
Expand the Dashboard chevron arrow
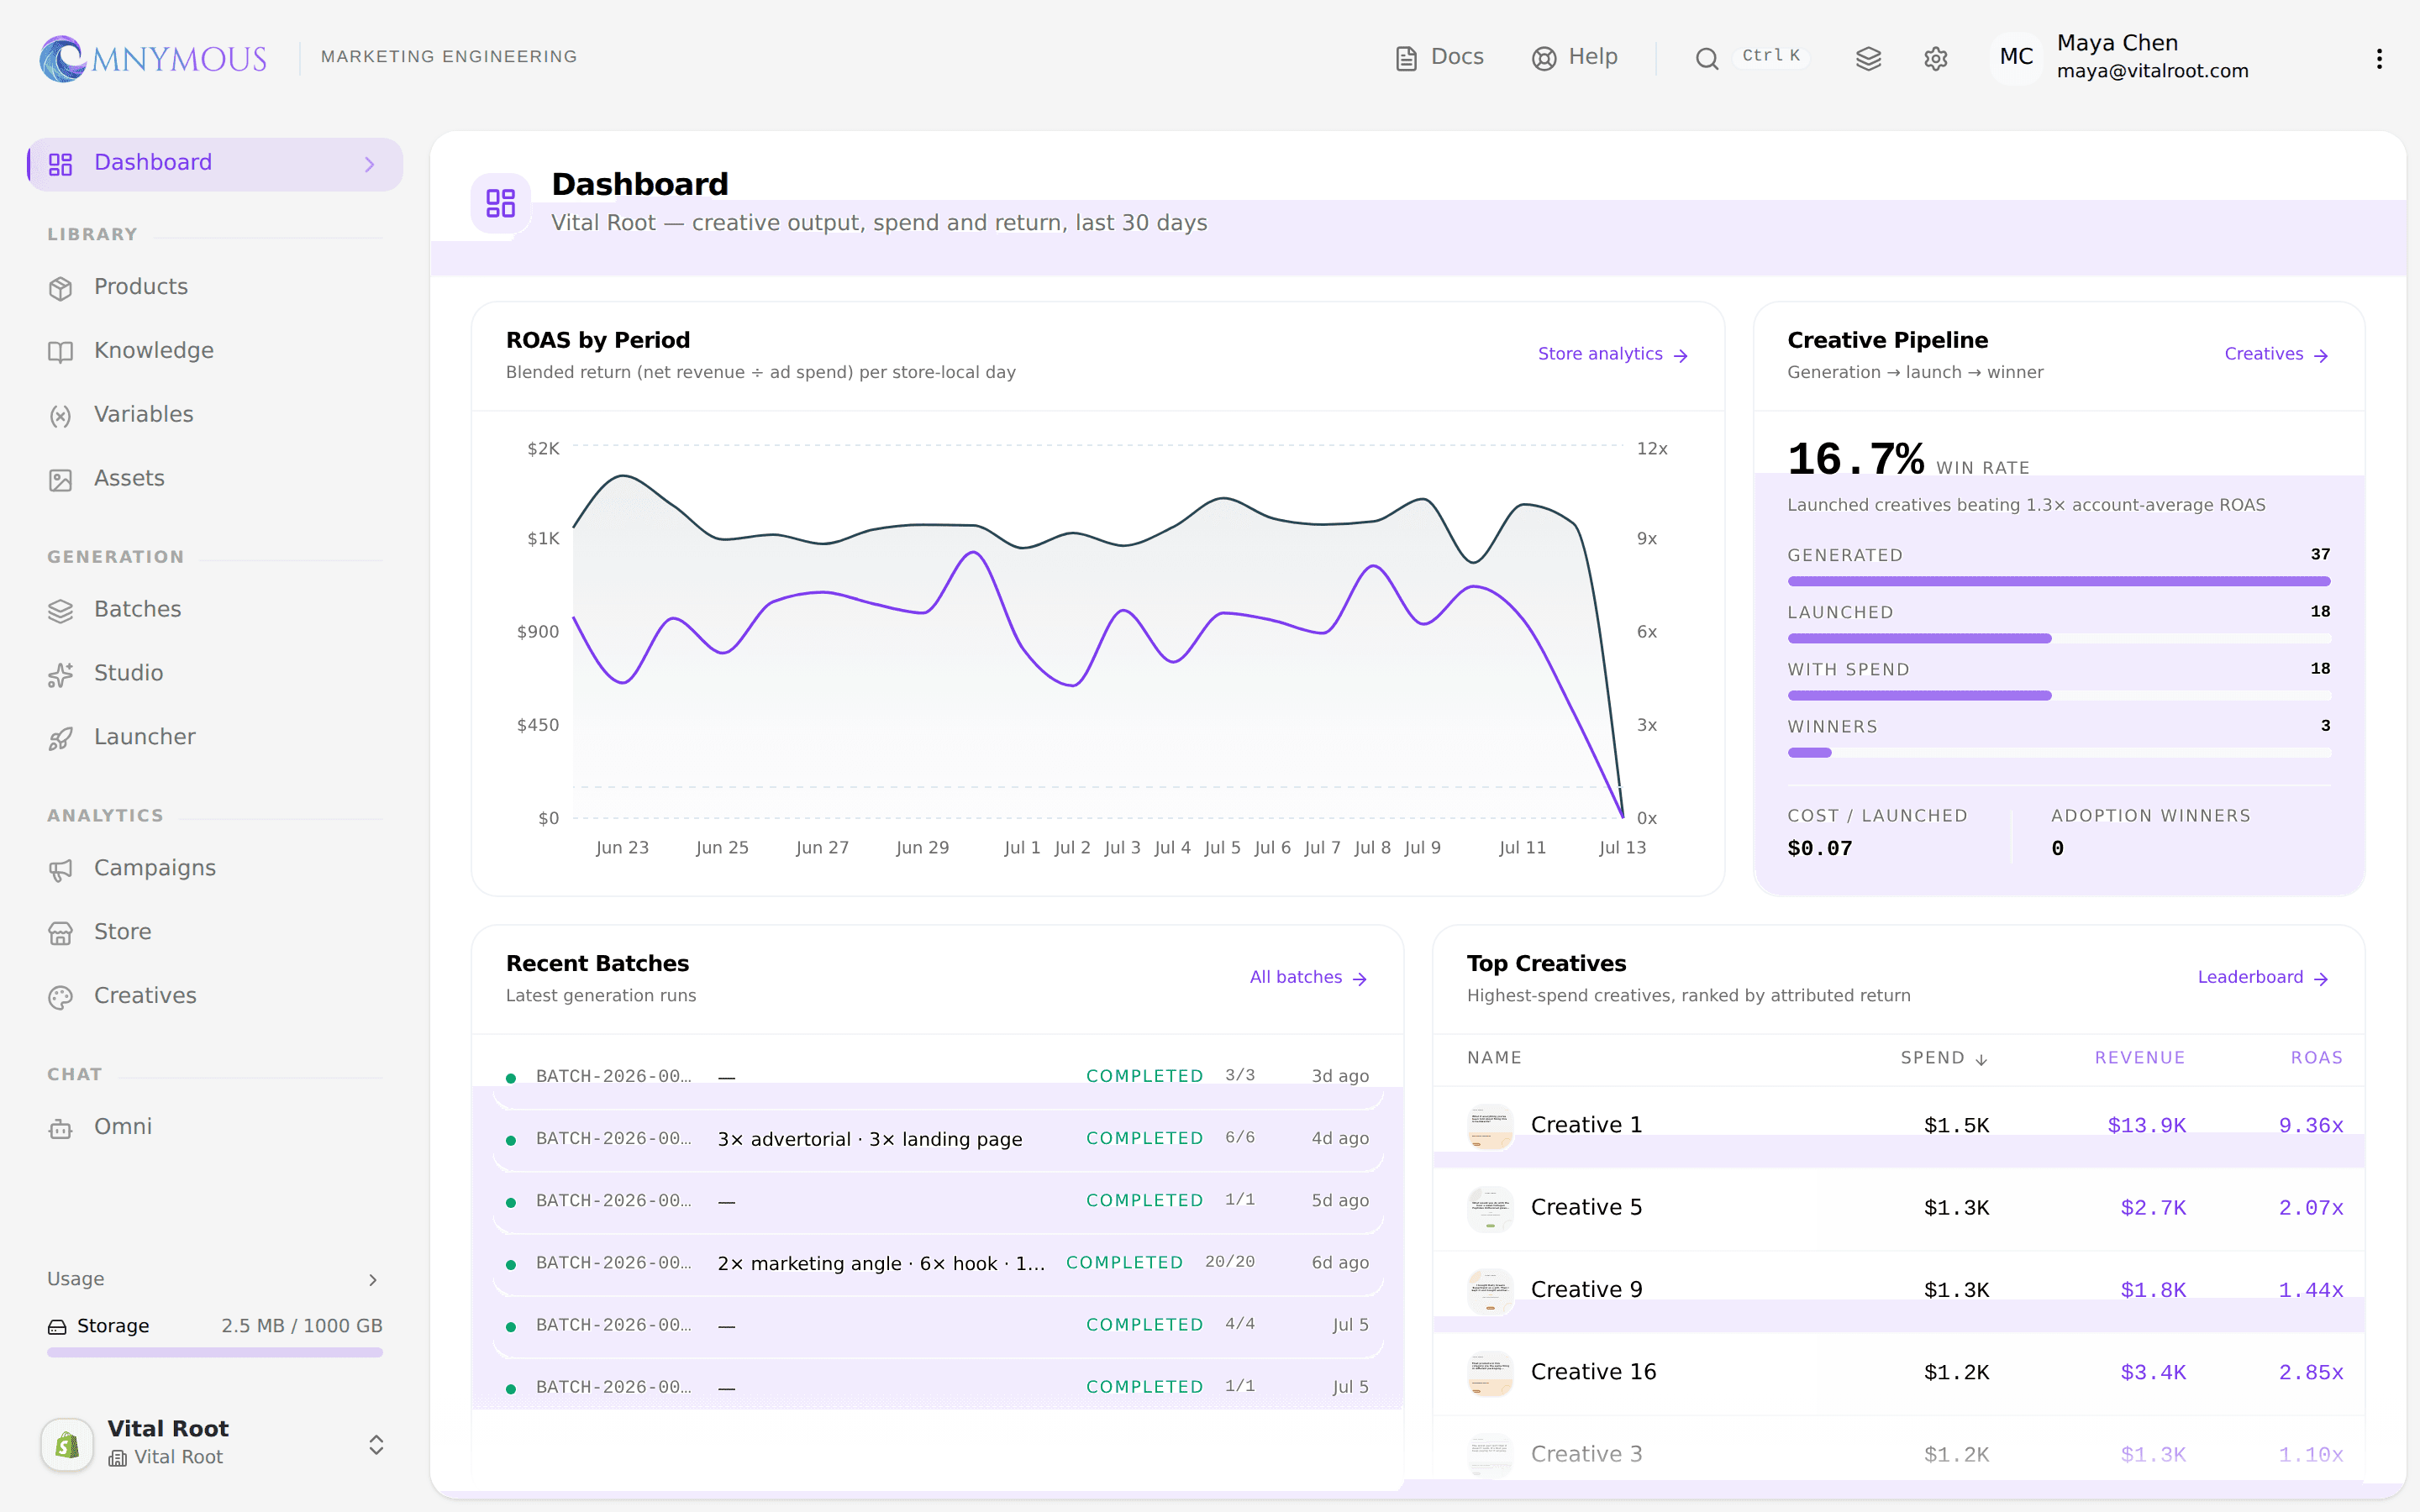click(370, 164)
